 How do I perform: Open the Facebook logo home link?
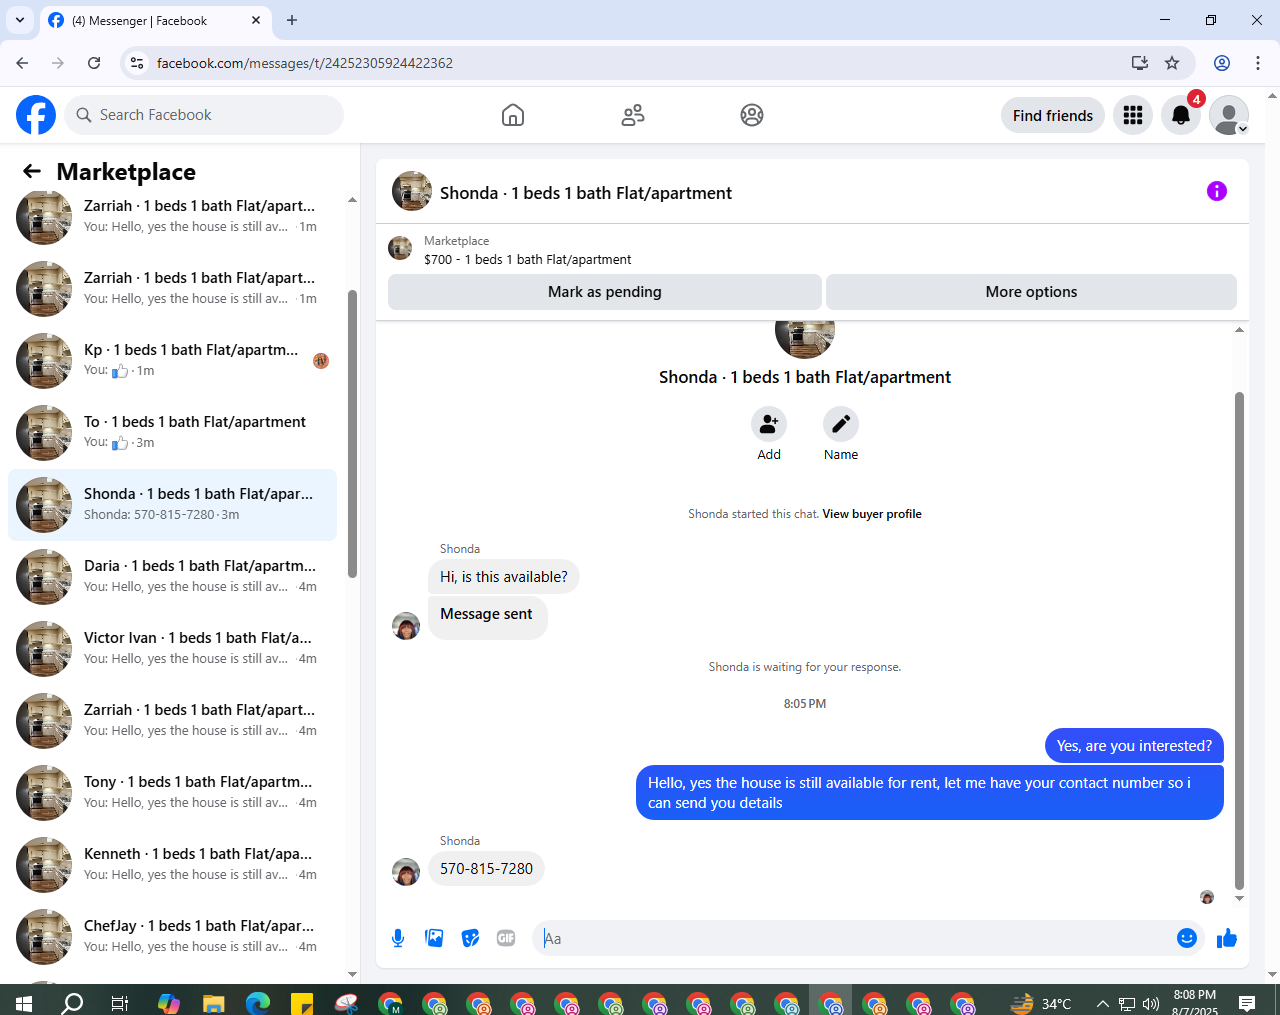(x=36, y=115)
